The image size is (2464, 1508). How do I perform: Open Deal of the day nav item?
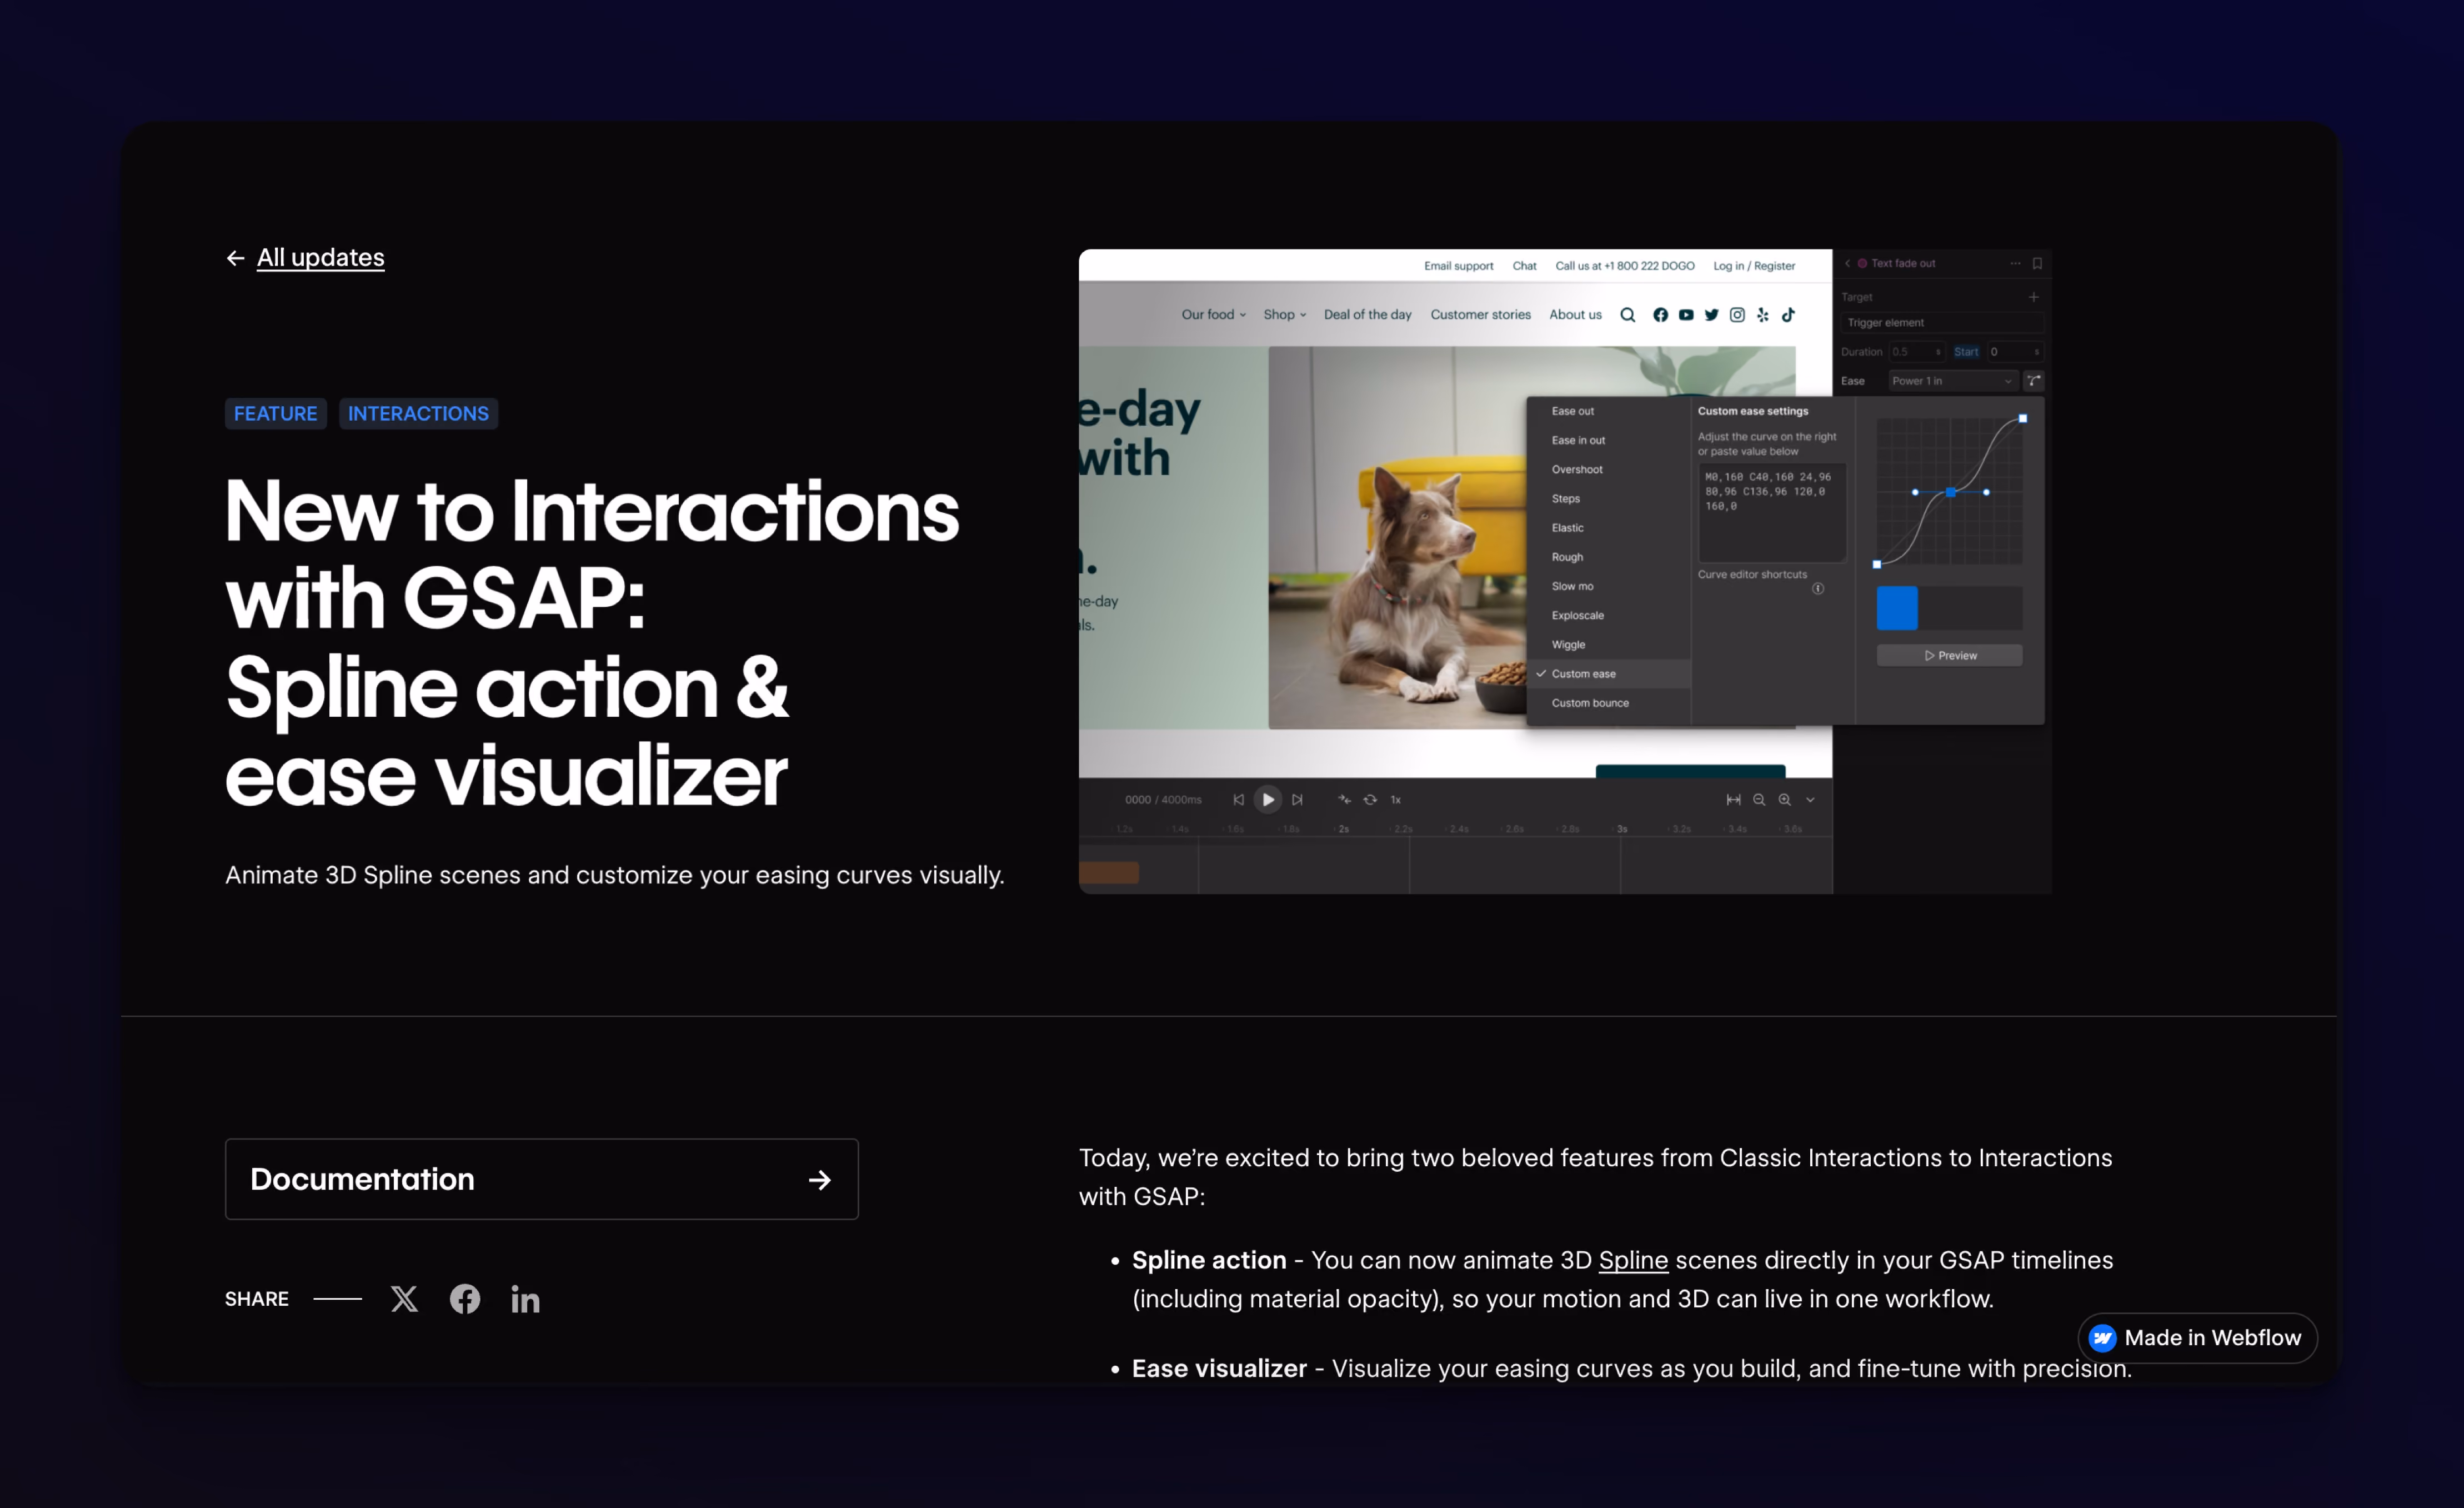[x=1368, y=315]
